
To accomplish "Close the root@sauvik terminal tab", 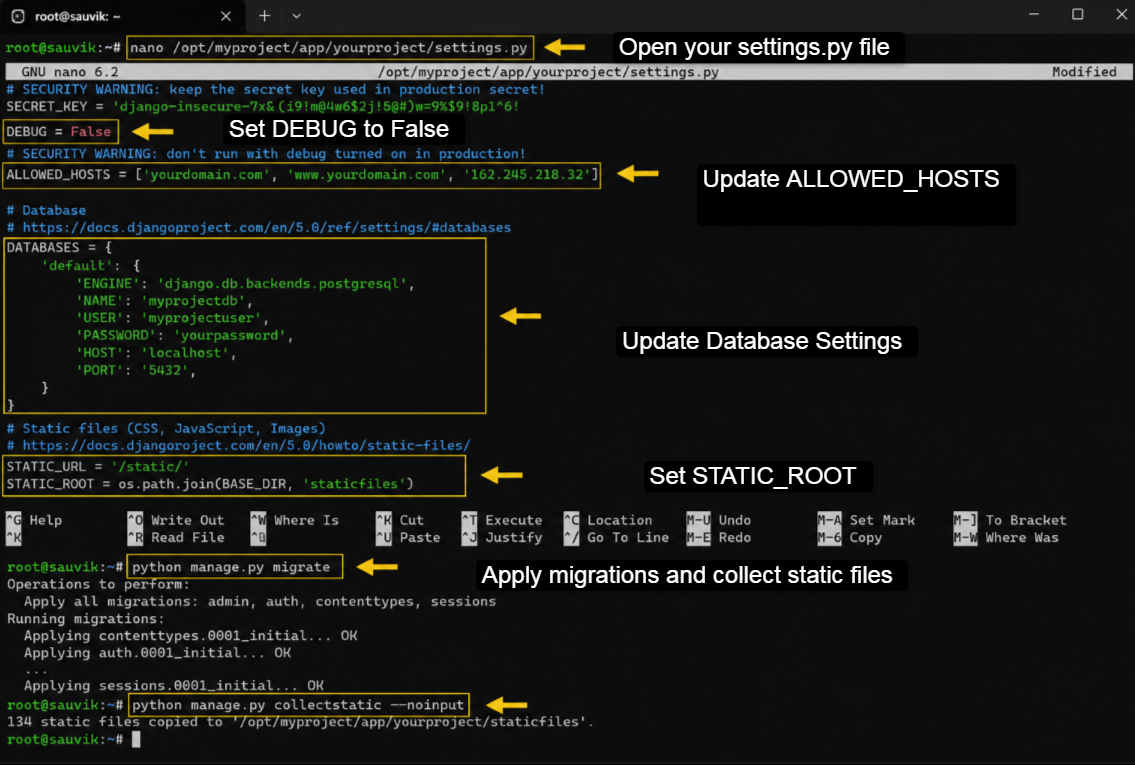I will tap(226, 16).
